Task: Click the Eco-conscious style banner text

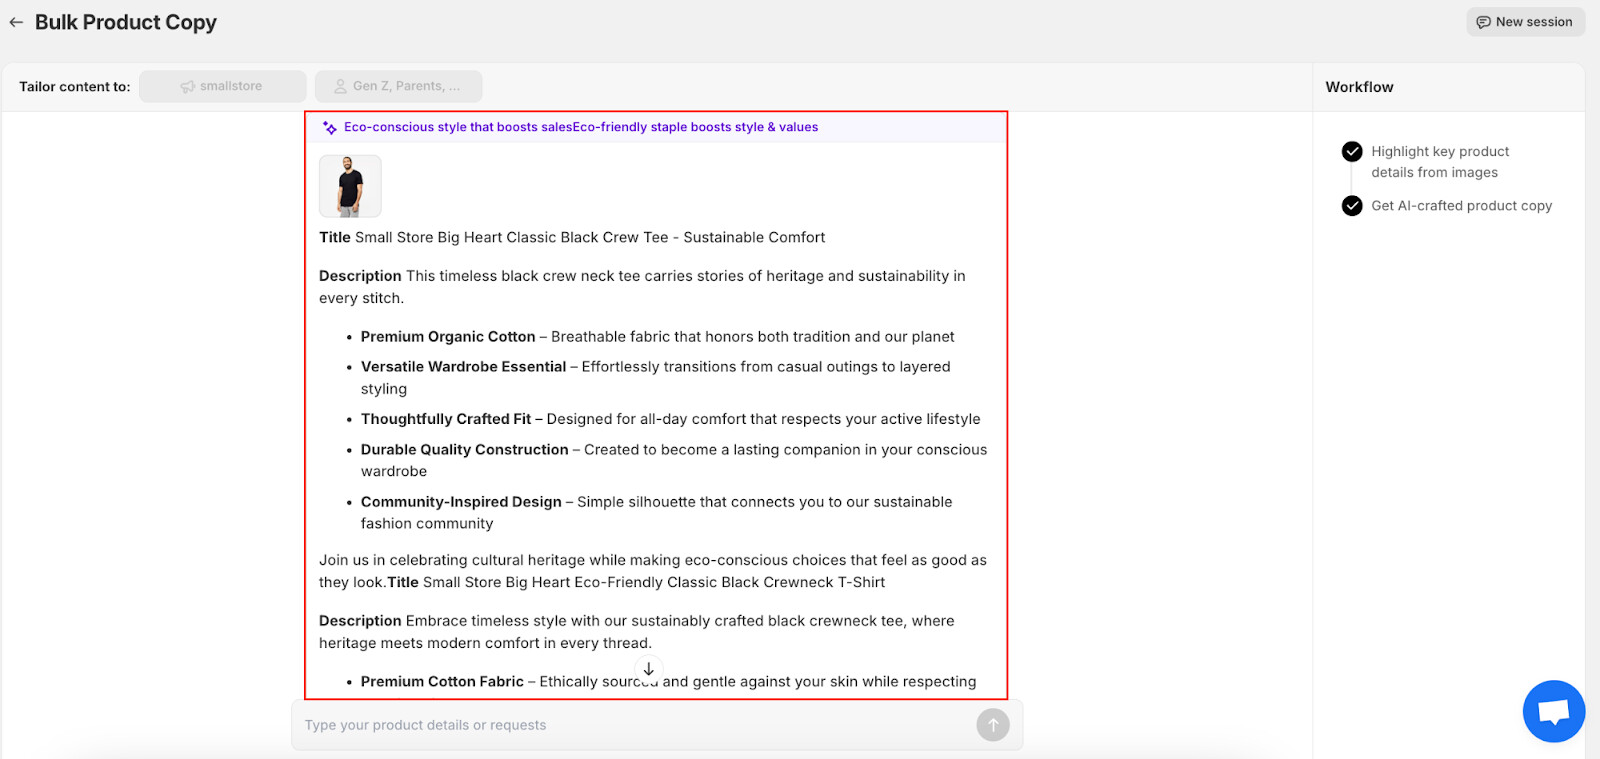Action: 581,127
